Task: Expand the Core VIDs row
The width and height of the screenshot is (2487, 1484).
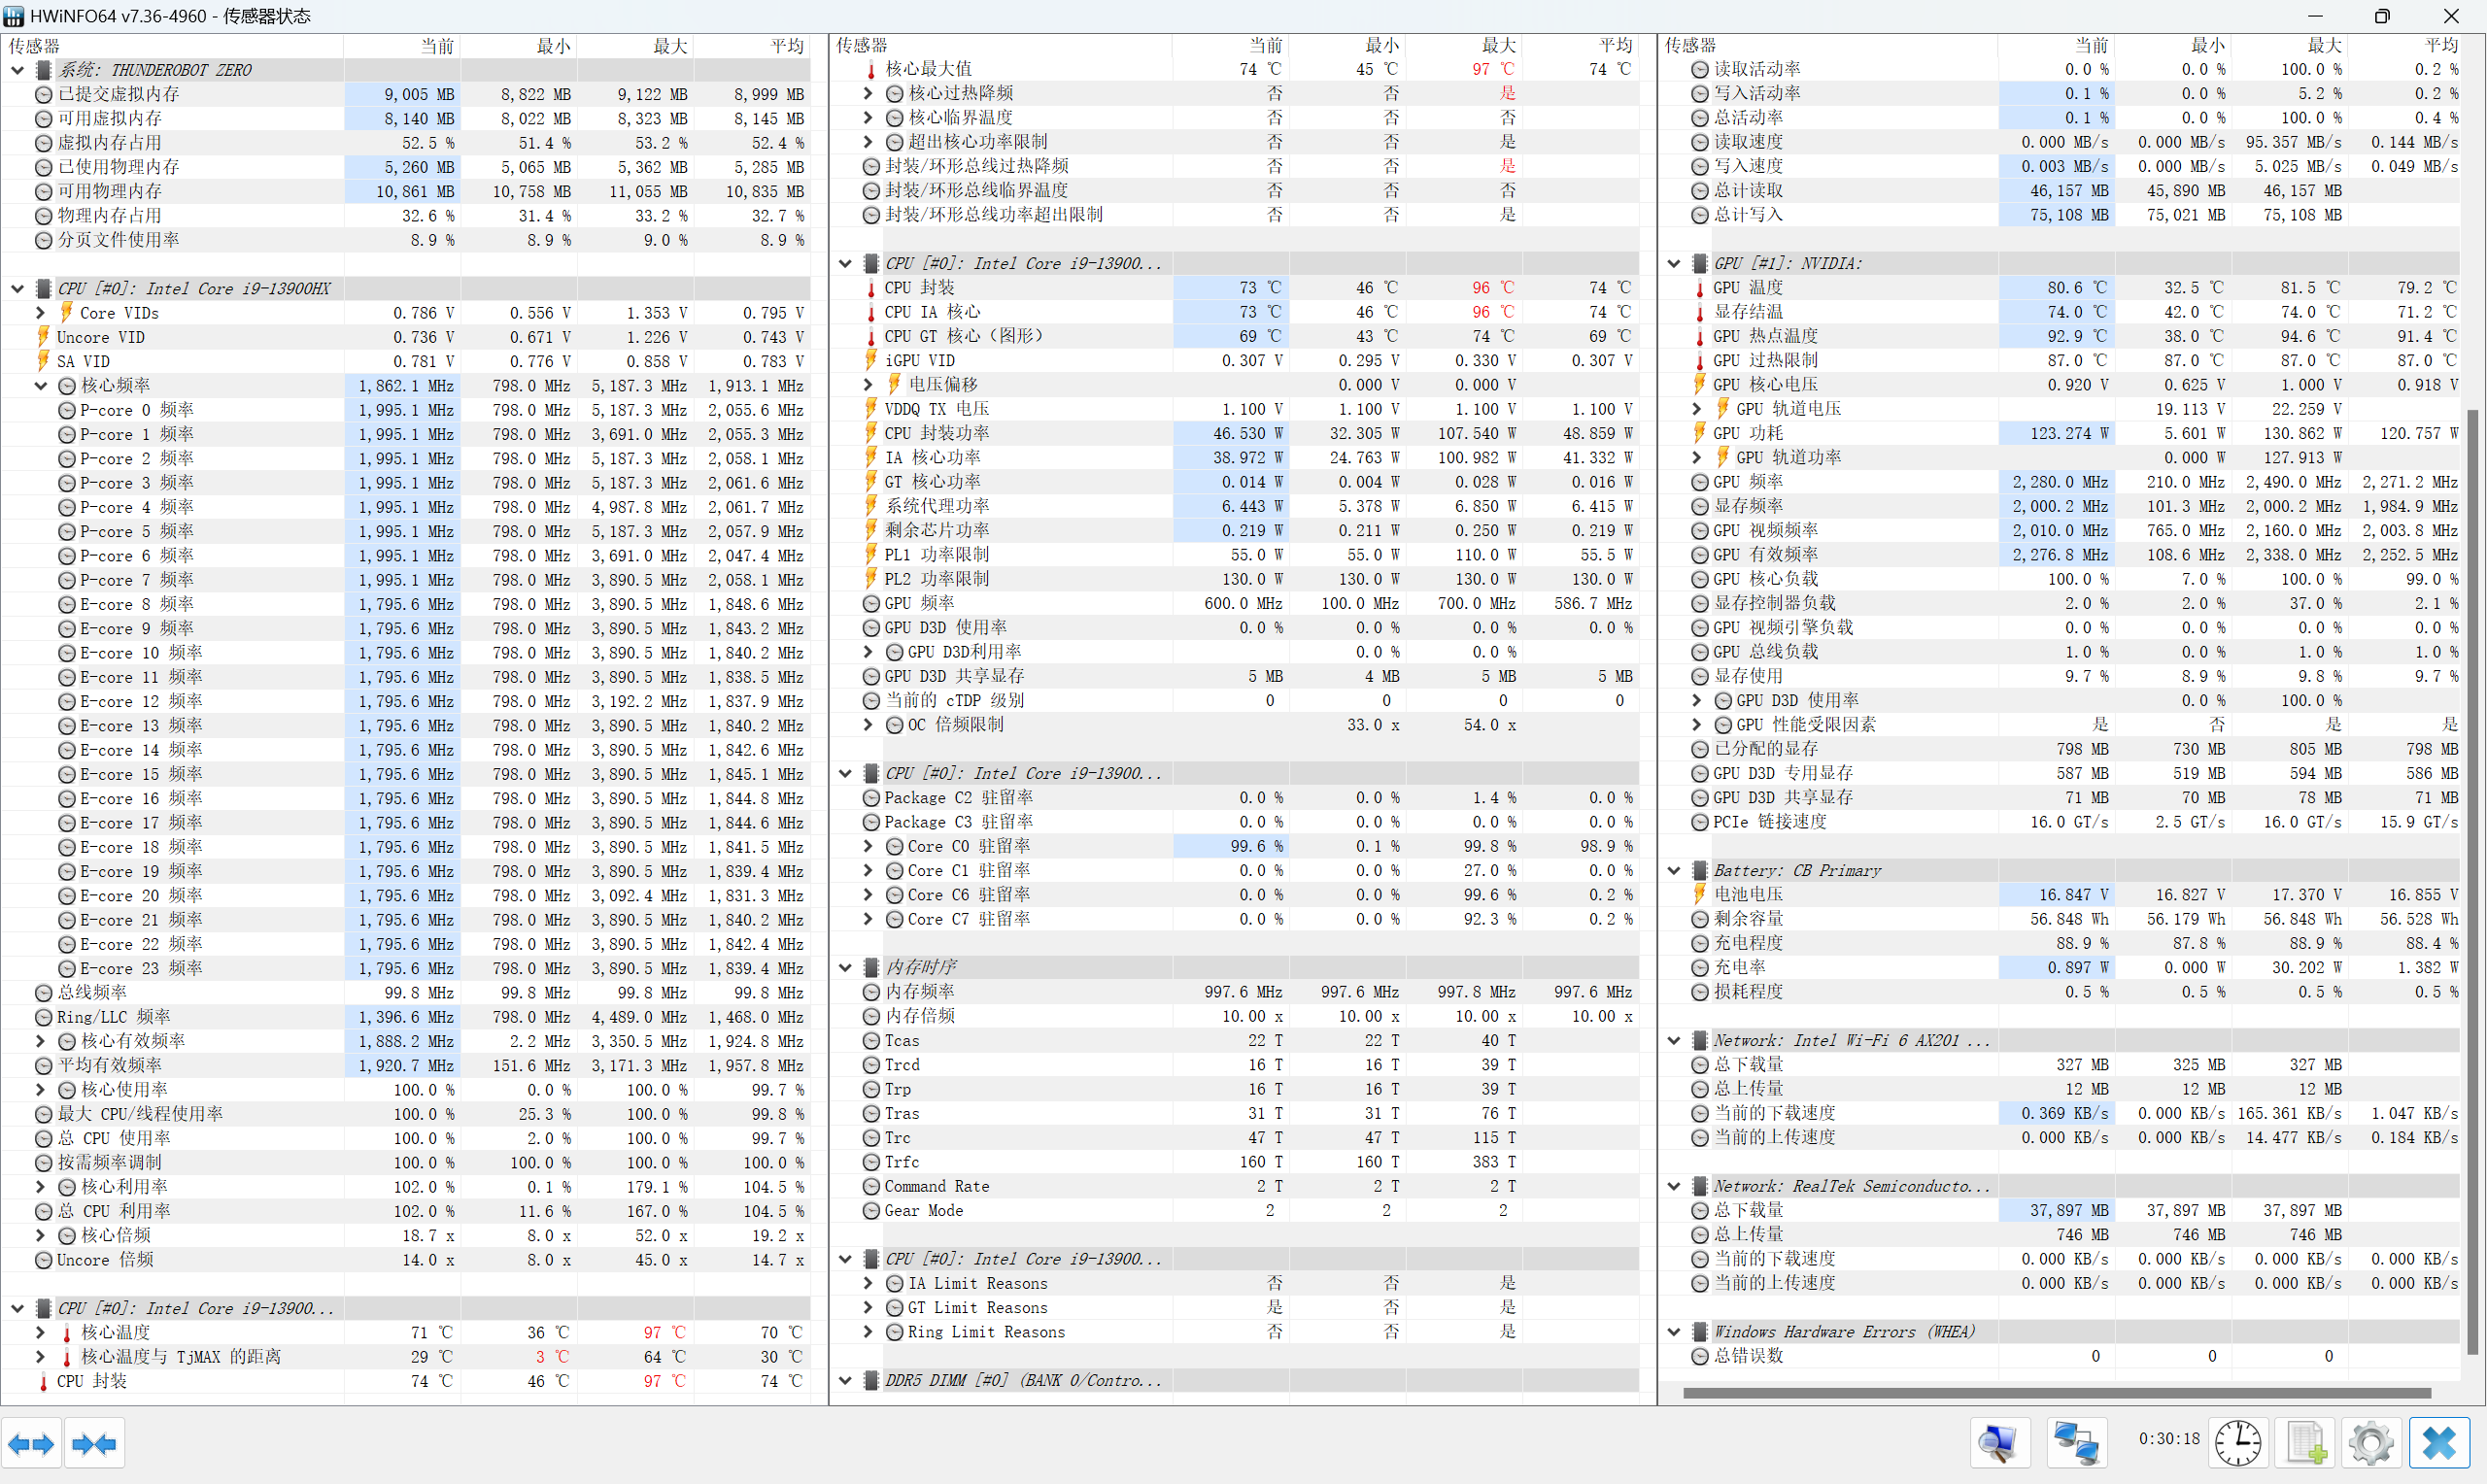Action: (x=40, y=313)
